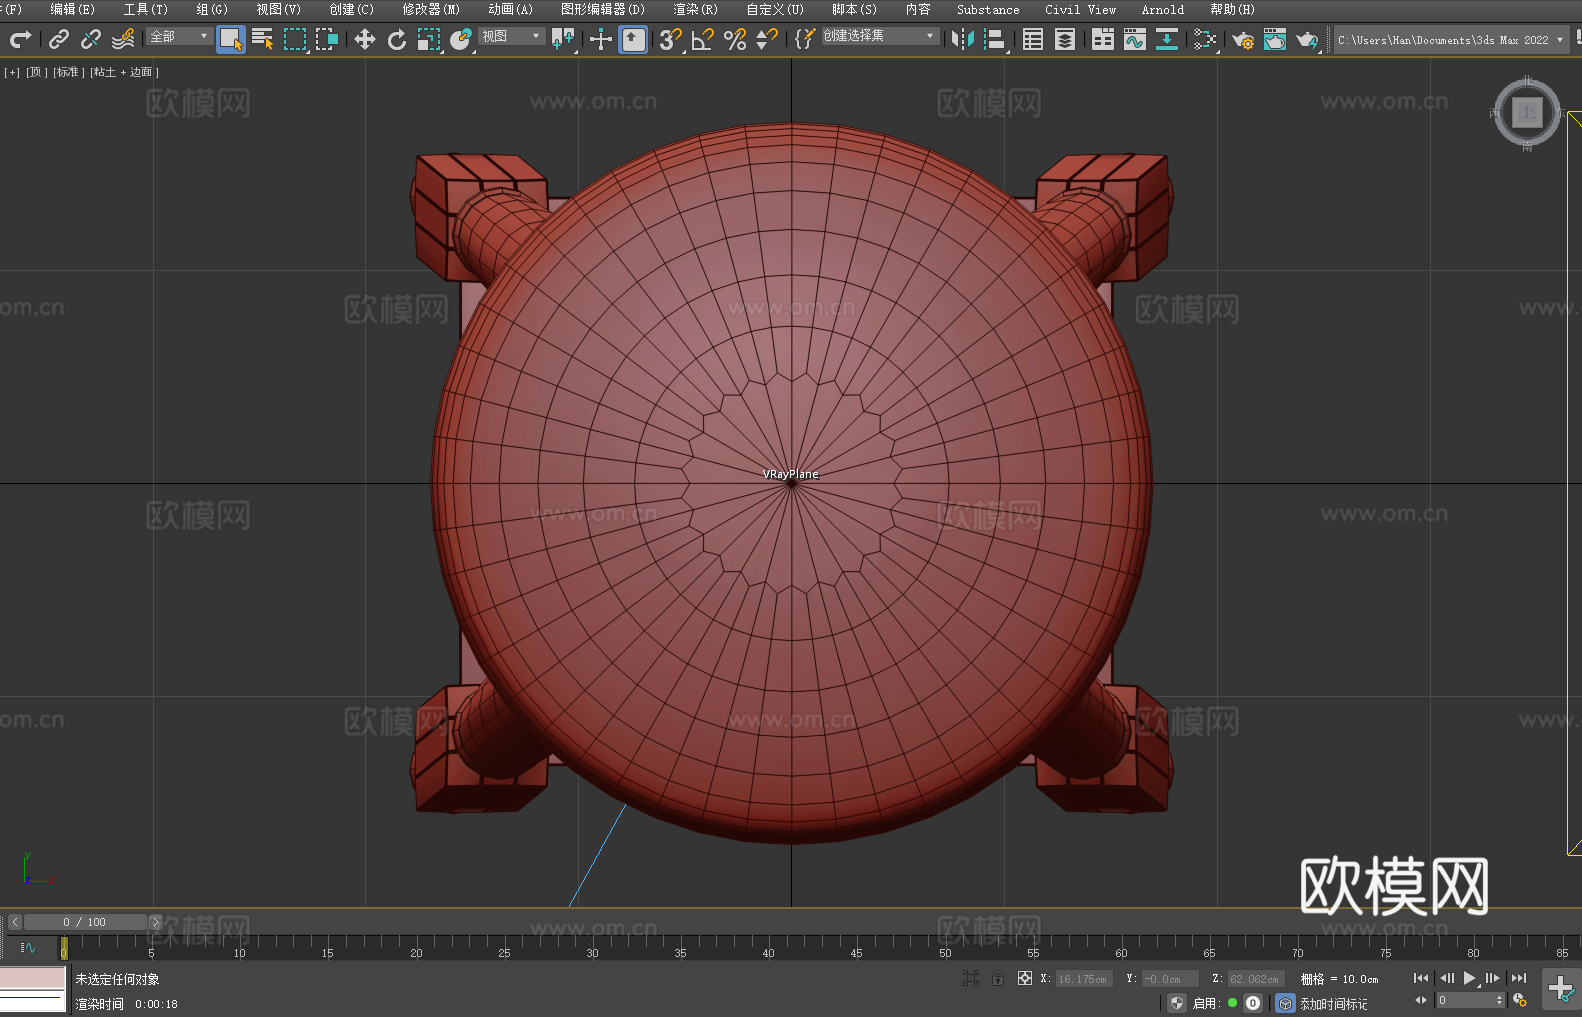Click the Mirror tool icon

tap(963, 40)
